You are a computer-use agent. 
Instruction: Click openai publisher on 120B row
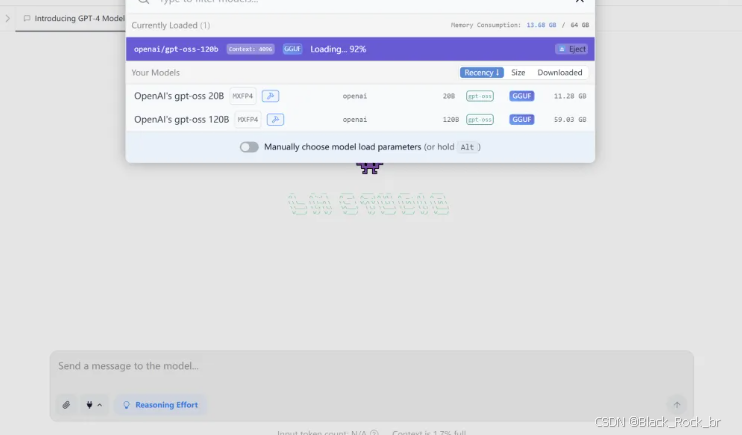coord(354,119)
